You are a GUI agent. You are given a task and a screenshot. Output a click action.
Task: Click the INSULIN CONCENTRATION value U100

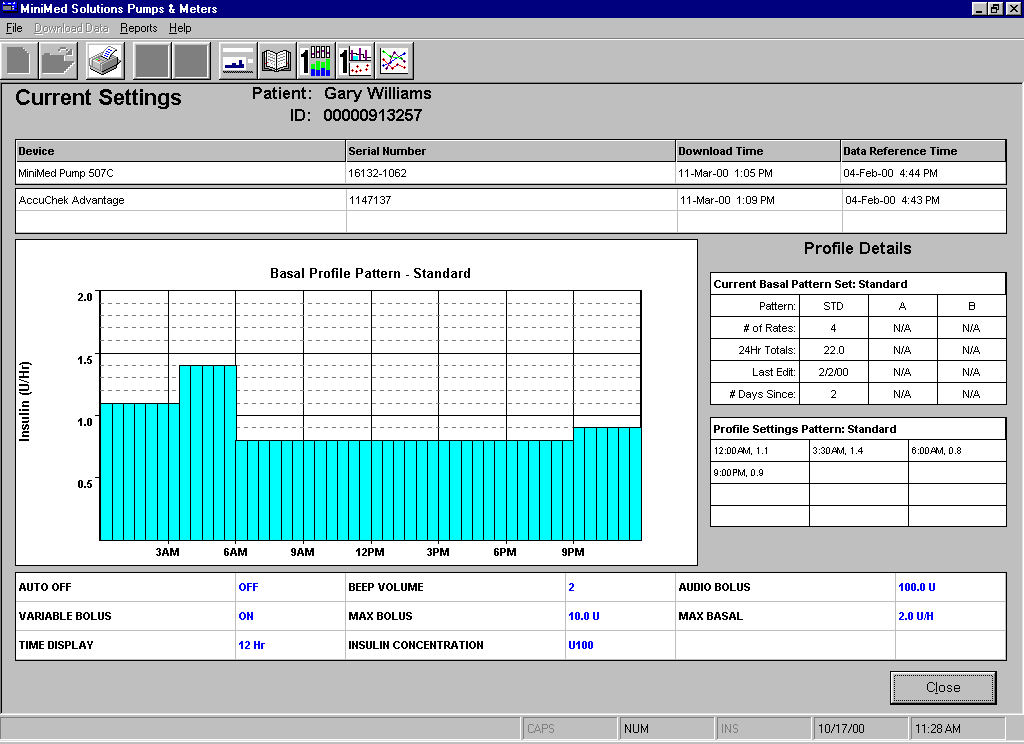point(581,645)
